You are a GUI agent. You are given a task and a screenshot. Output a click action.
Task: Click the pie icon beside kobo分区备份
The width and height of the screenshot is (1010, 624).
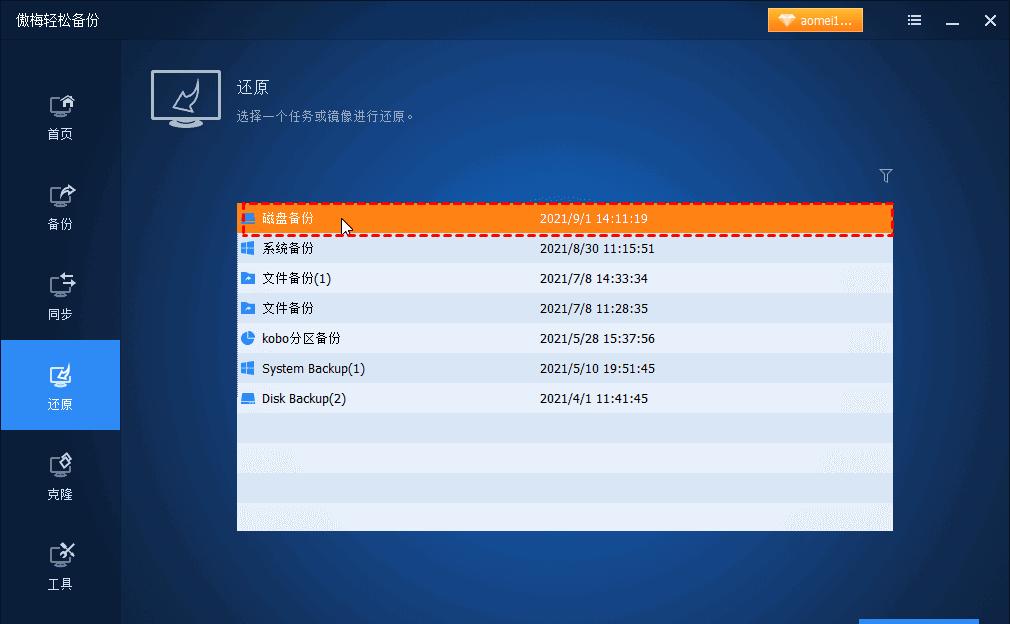[248, 338]
